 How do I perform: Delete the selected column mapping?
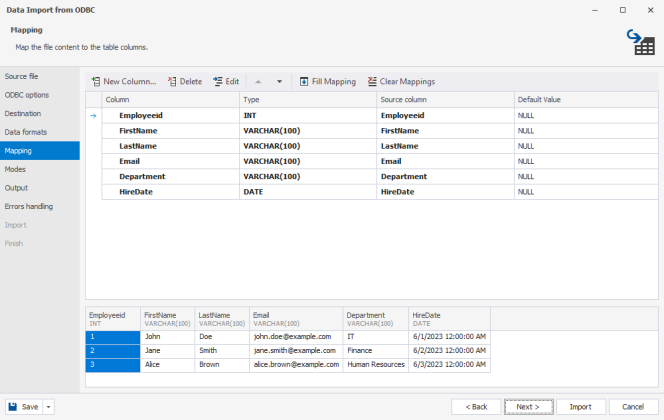tap(184, 81)
